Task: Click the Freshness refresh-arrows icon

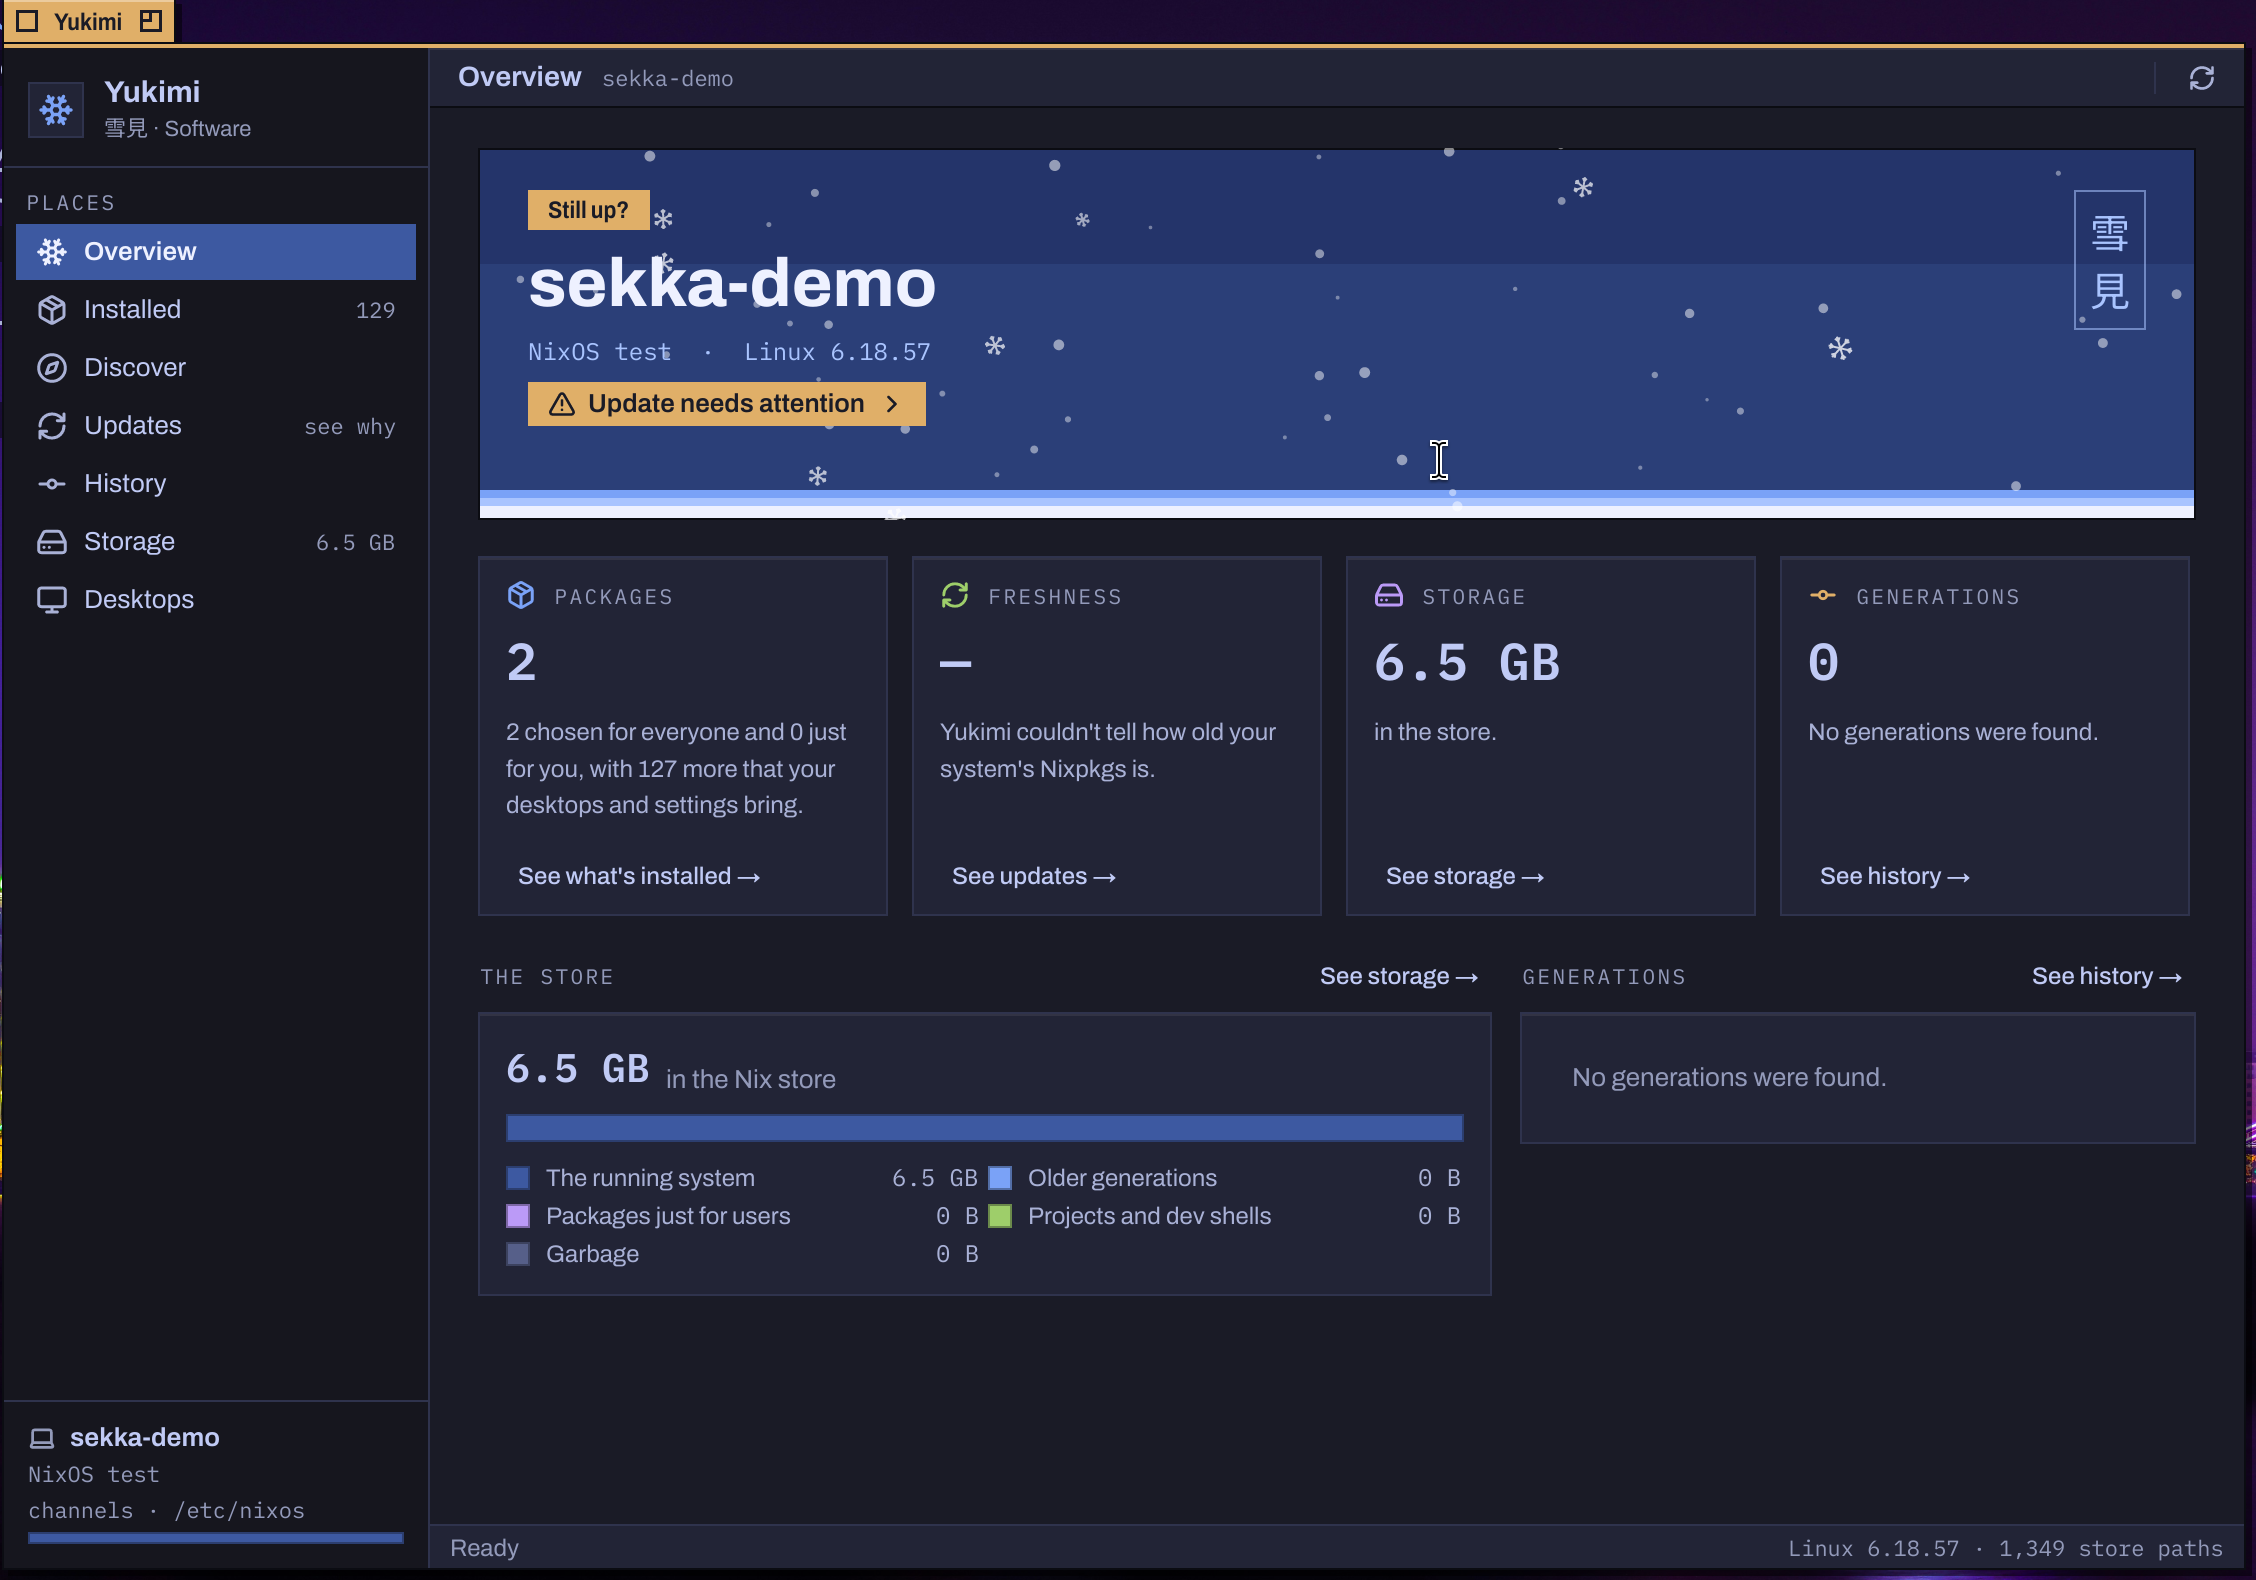Action: click(955, 595)
